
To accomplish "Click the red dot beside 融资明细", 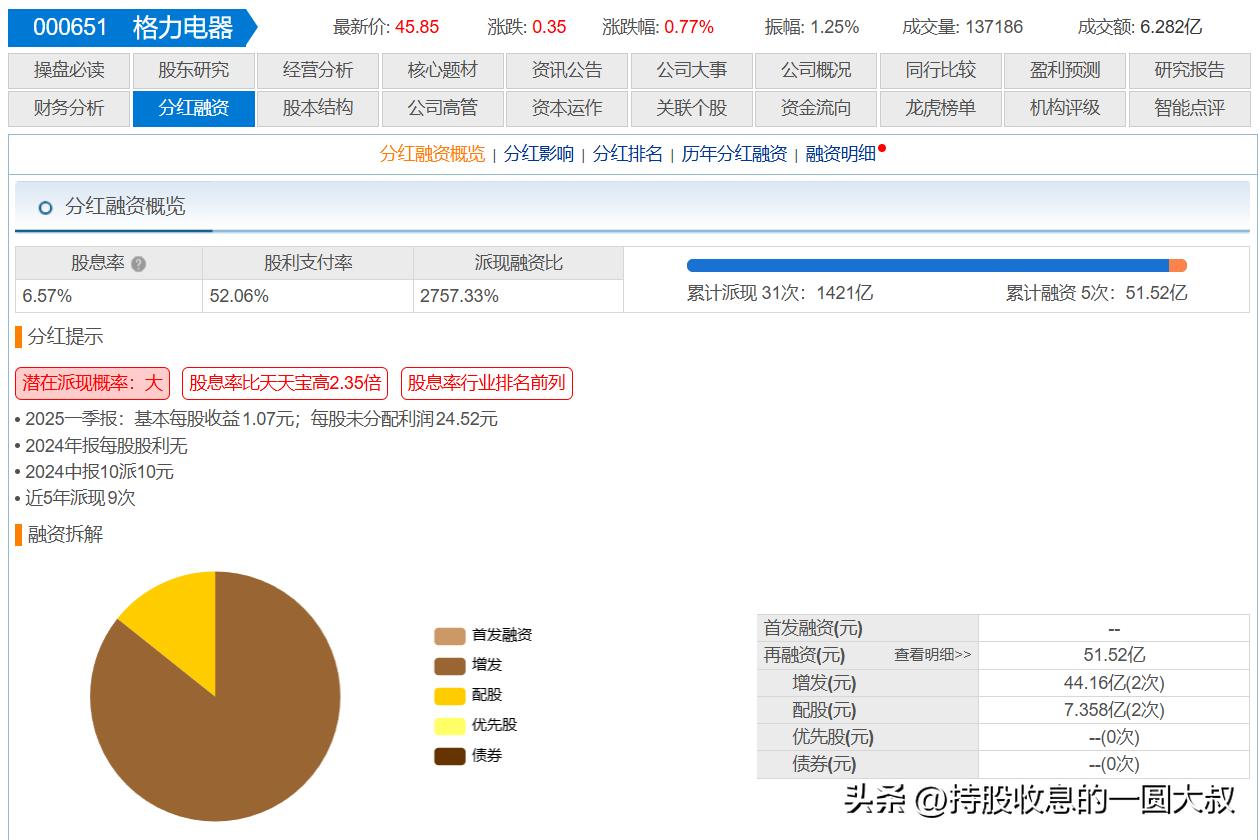I will tap(881, 146).
